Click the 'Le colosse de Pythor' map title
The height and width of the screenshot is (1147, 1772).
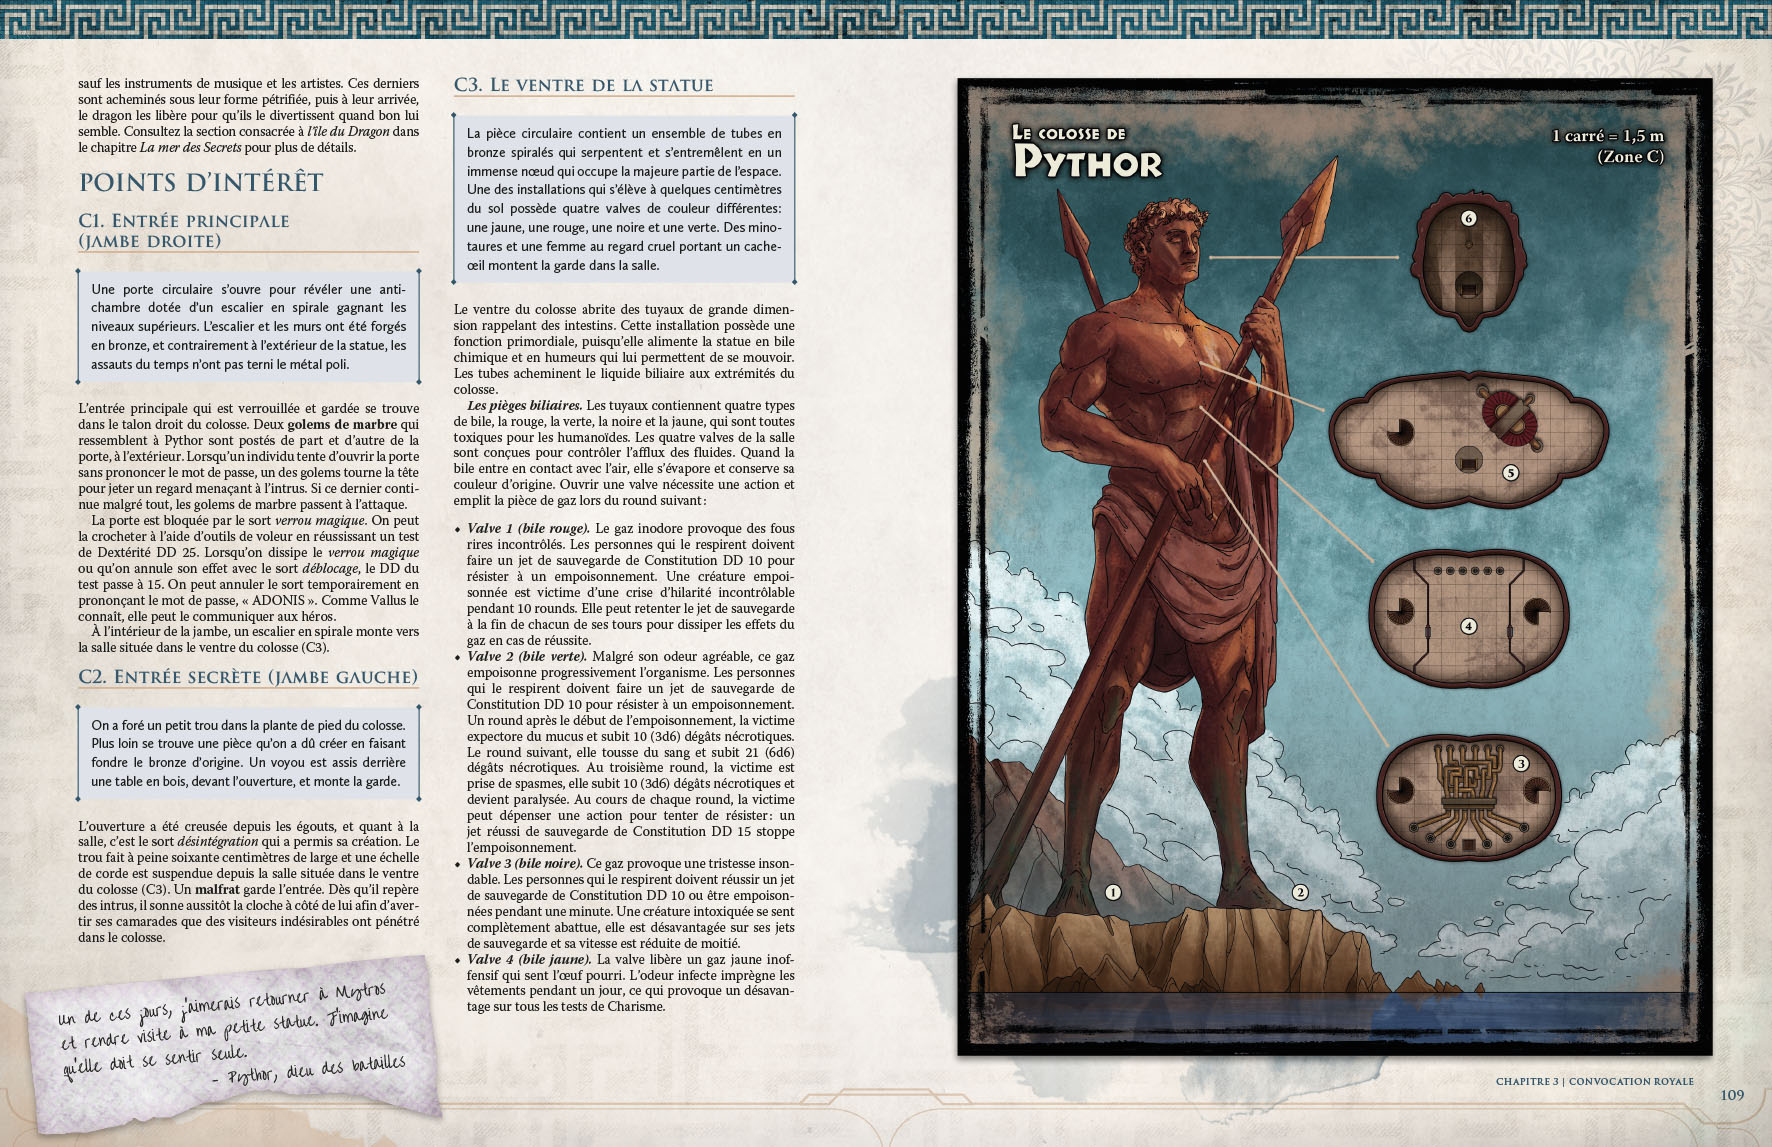coord(1087,152)
